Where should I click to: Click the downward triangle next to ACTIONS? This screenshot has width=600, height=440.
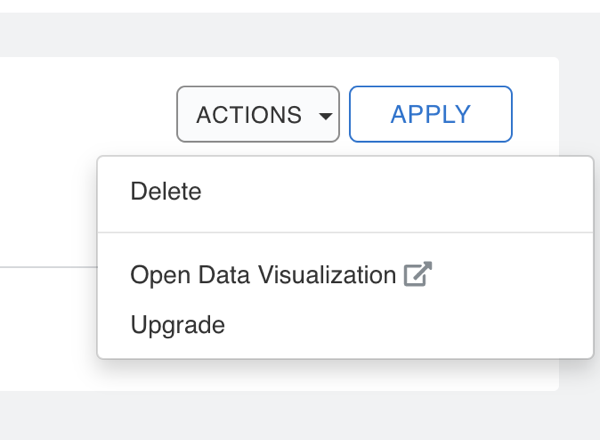325,116
